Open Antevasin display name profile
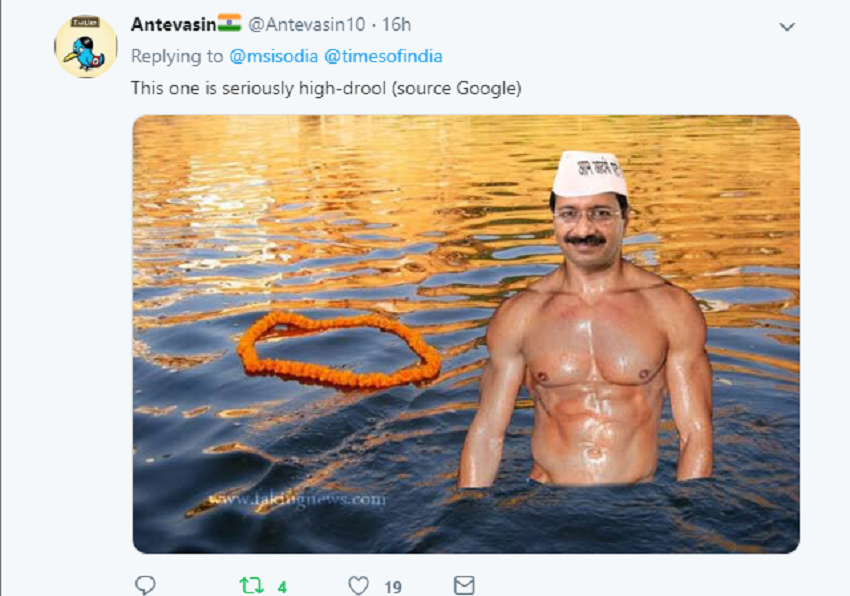 tap(173, 24)
